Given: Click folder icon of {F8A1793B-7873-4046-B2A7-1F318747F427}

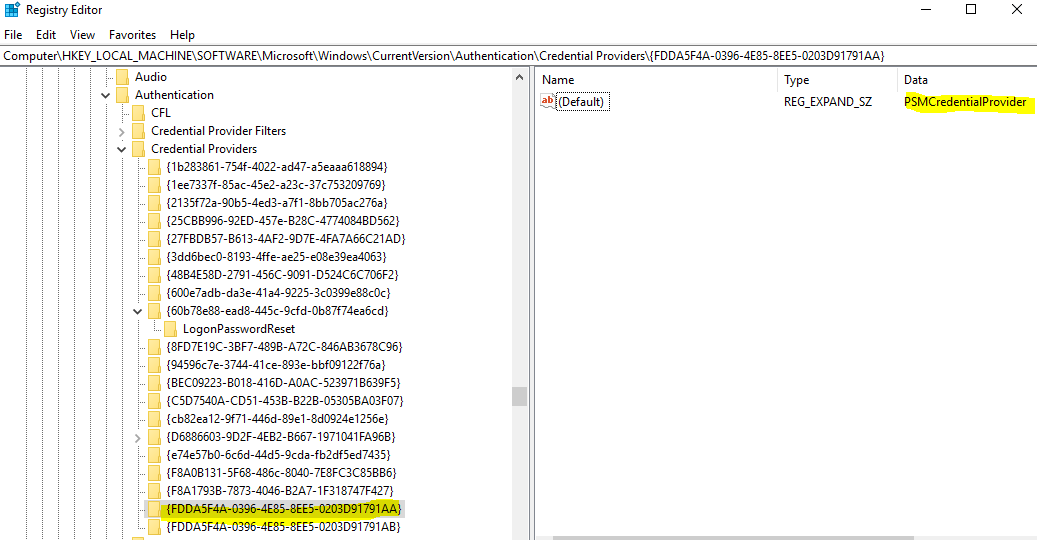Looking at the screenshot, I should [154, 491].
